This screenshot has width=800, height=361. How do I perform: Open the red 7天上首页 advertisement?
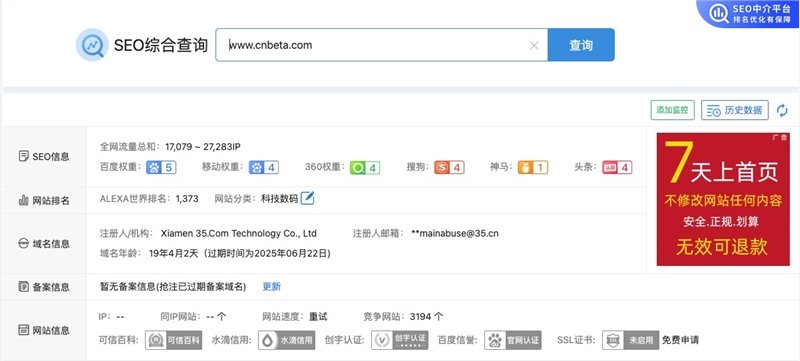[722, 199]
